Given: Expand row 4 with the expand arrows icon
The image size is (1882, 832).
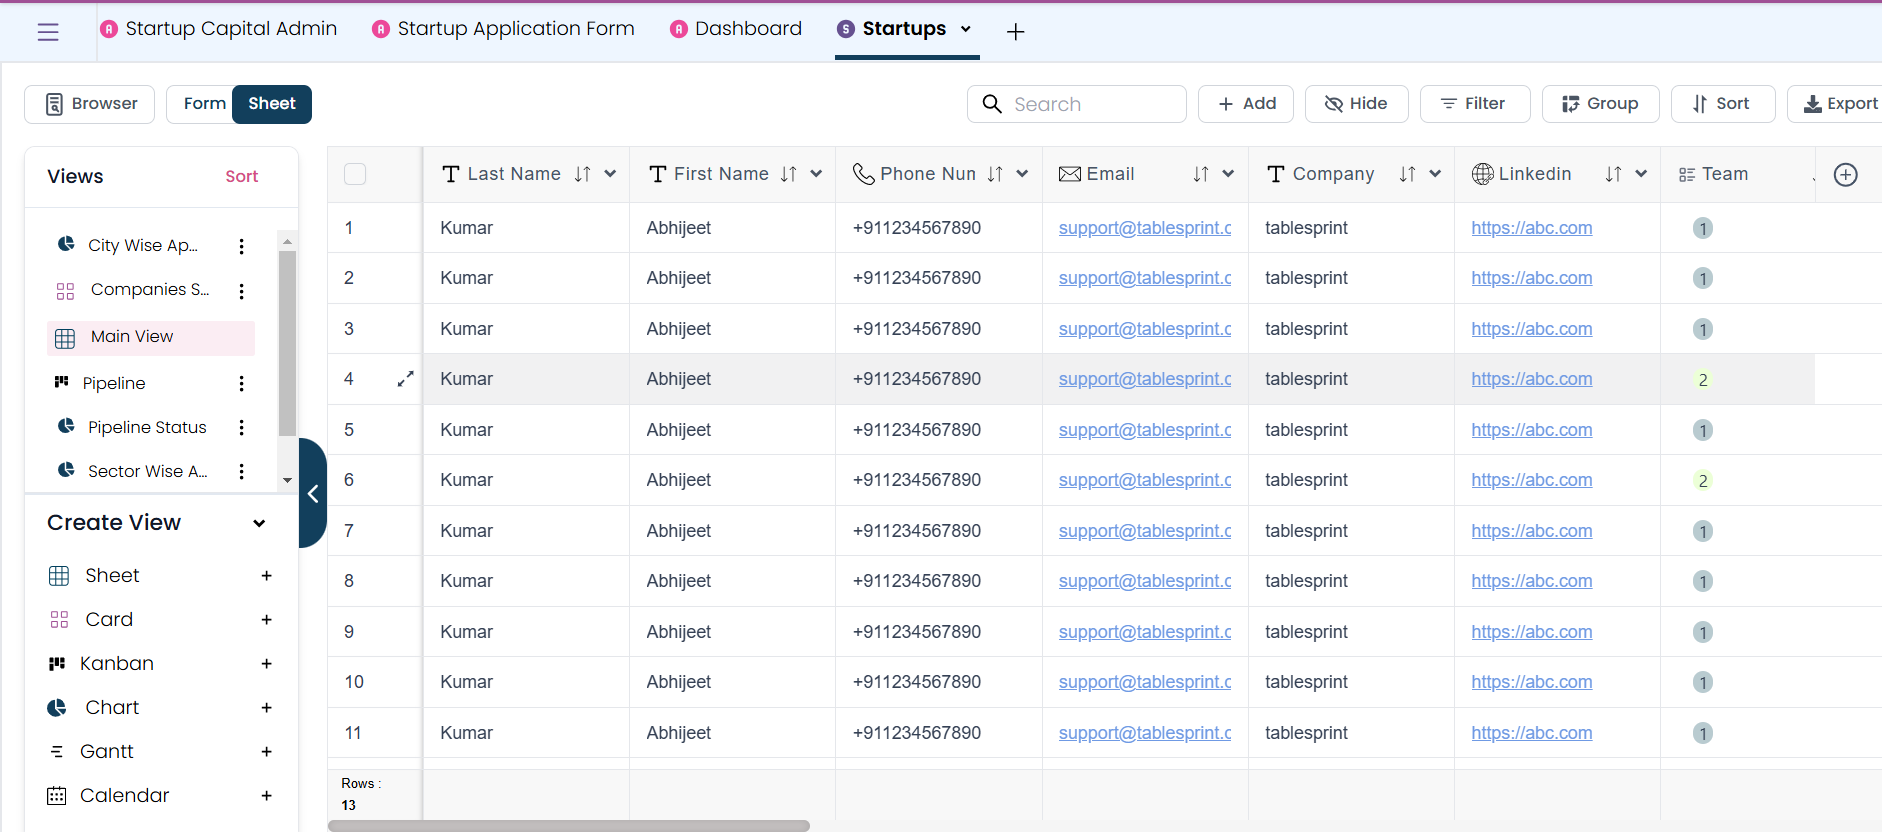Looking at the screenshot, I should 405,379.
